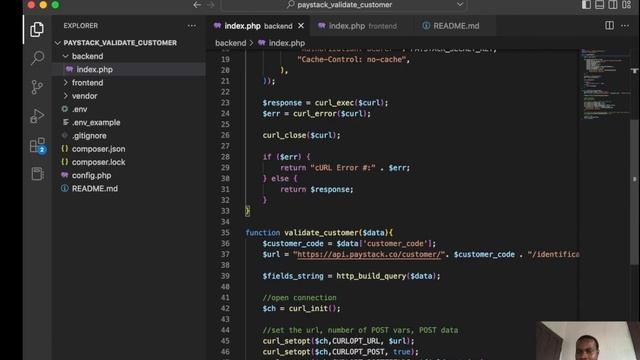Go back with the navigation arrow
Viewport: 640px width, 360px height.
coord(197,5)
